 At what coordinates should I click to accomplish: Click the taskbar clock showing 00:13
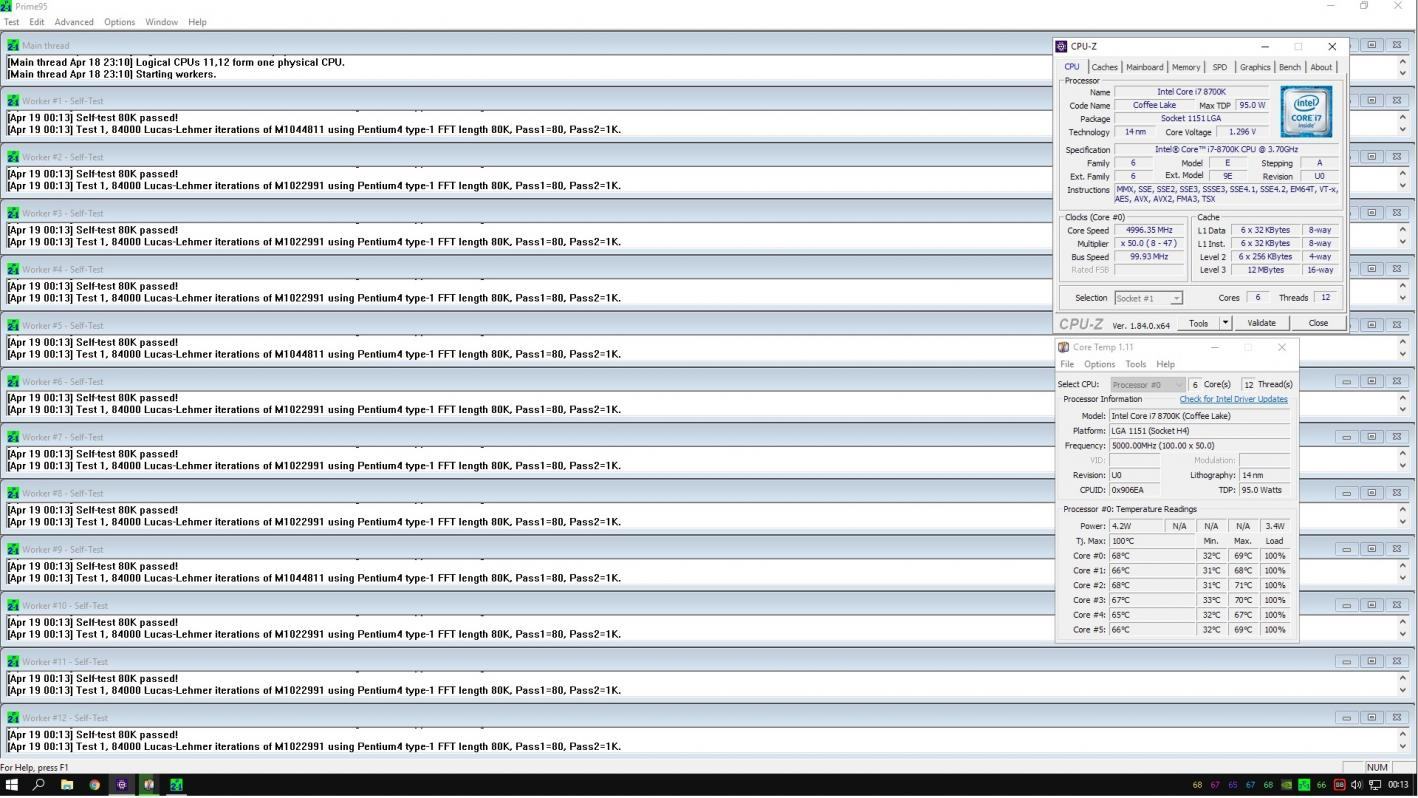pyautogui.click(x=1398, y=785)
